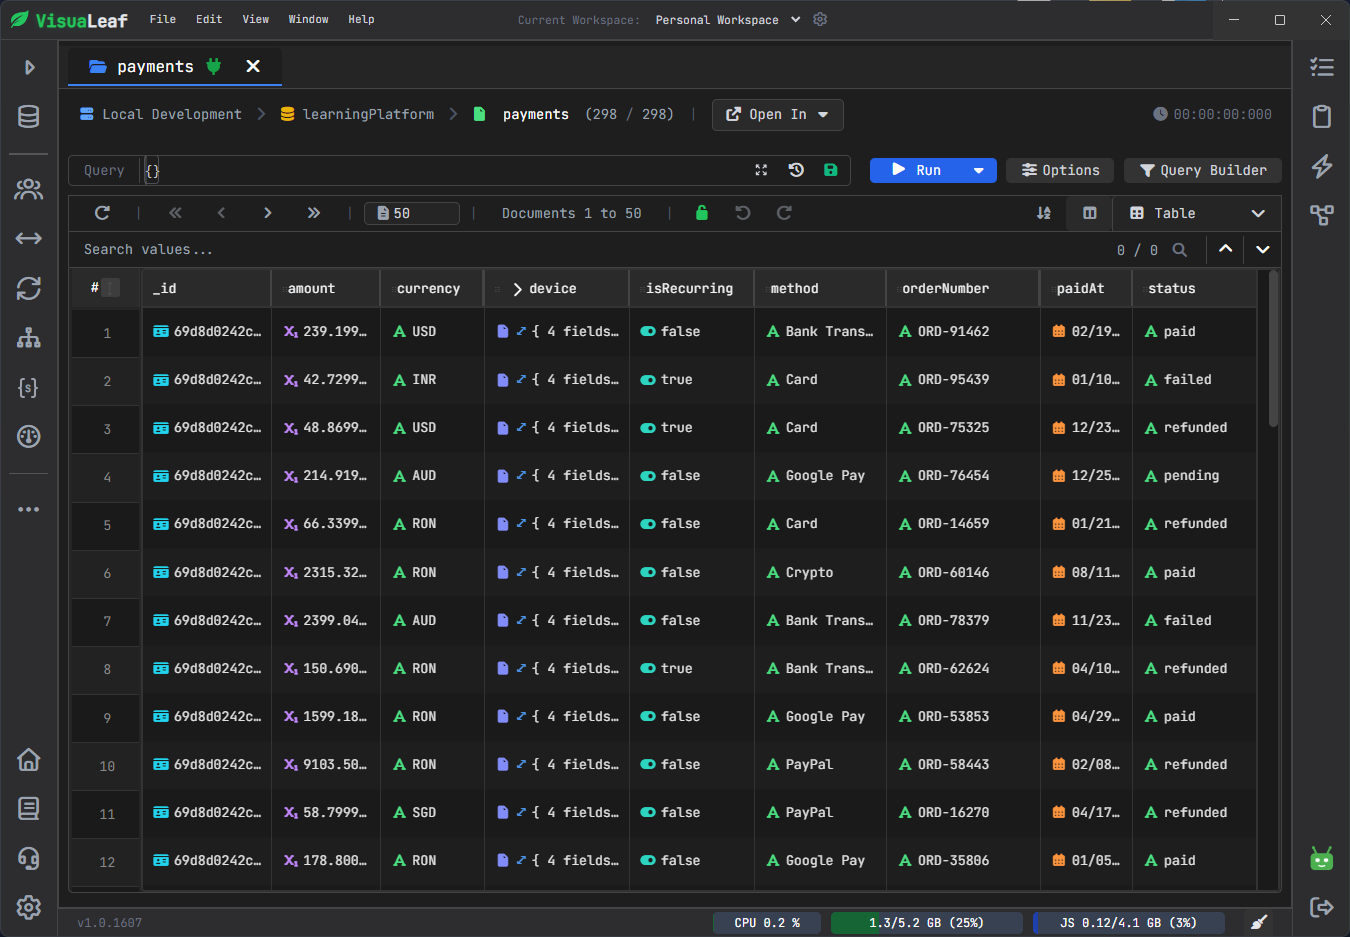Open the performance gauge sidebar icon

(x=29, y=436)
